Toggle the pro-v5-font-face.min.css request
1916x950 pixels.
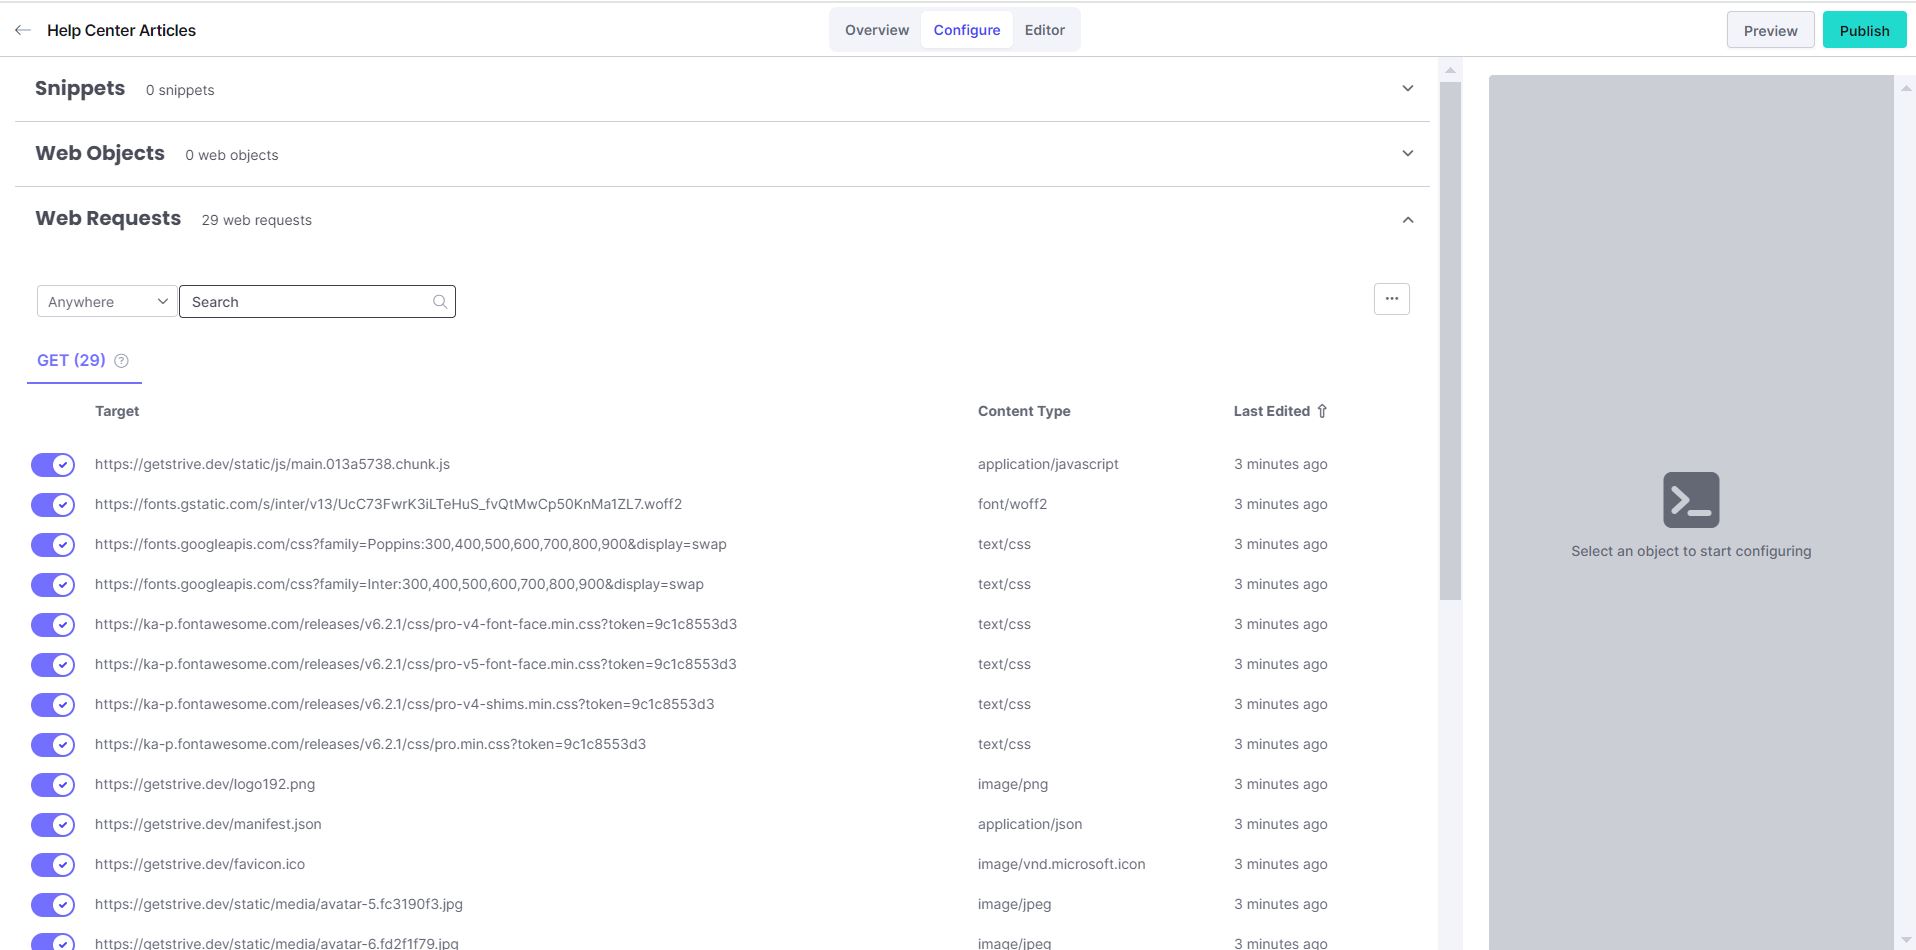(53, 665)
